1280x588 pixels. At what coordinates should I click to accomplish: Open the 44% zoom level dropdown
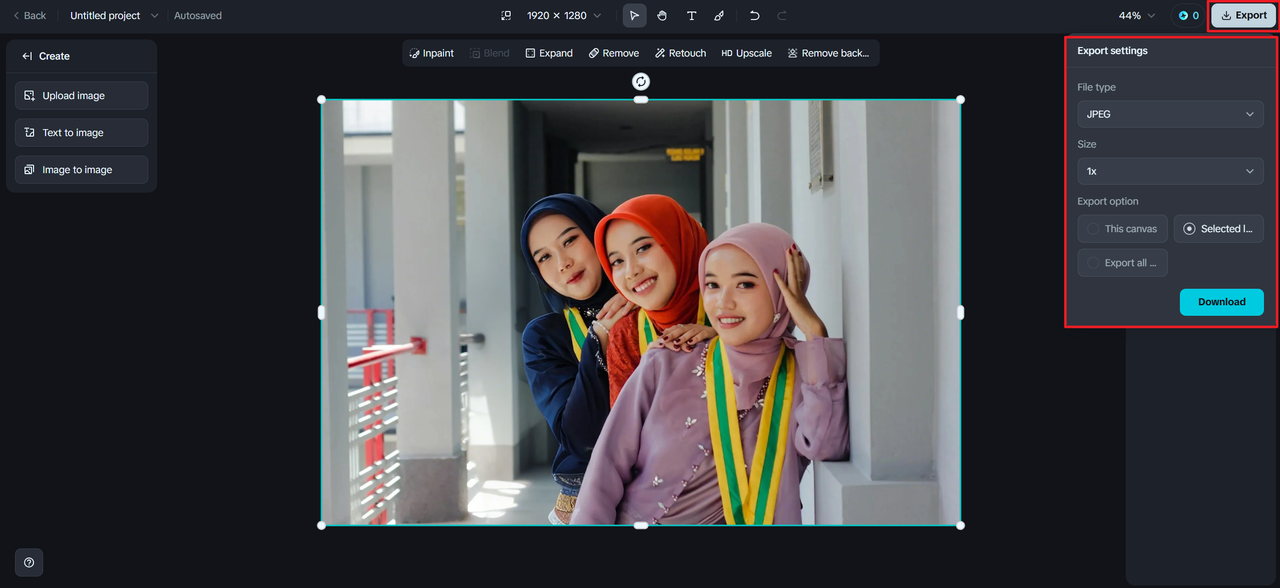coord(1137,16)
